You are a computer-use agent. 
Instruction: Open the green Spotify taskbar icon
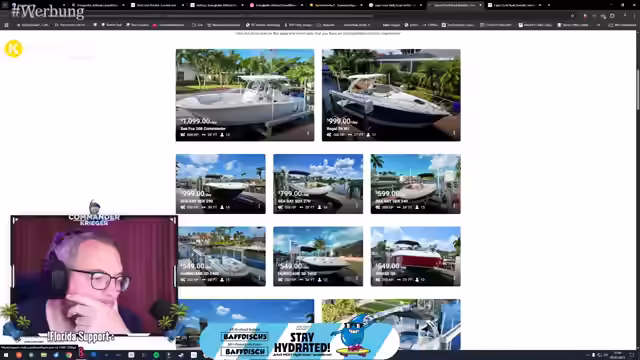click(x=156, y=355)
